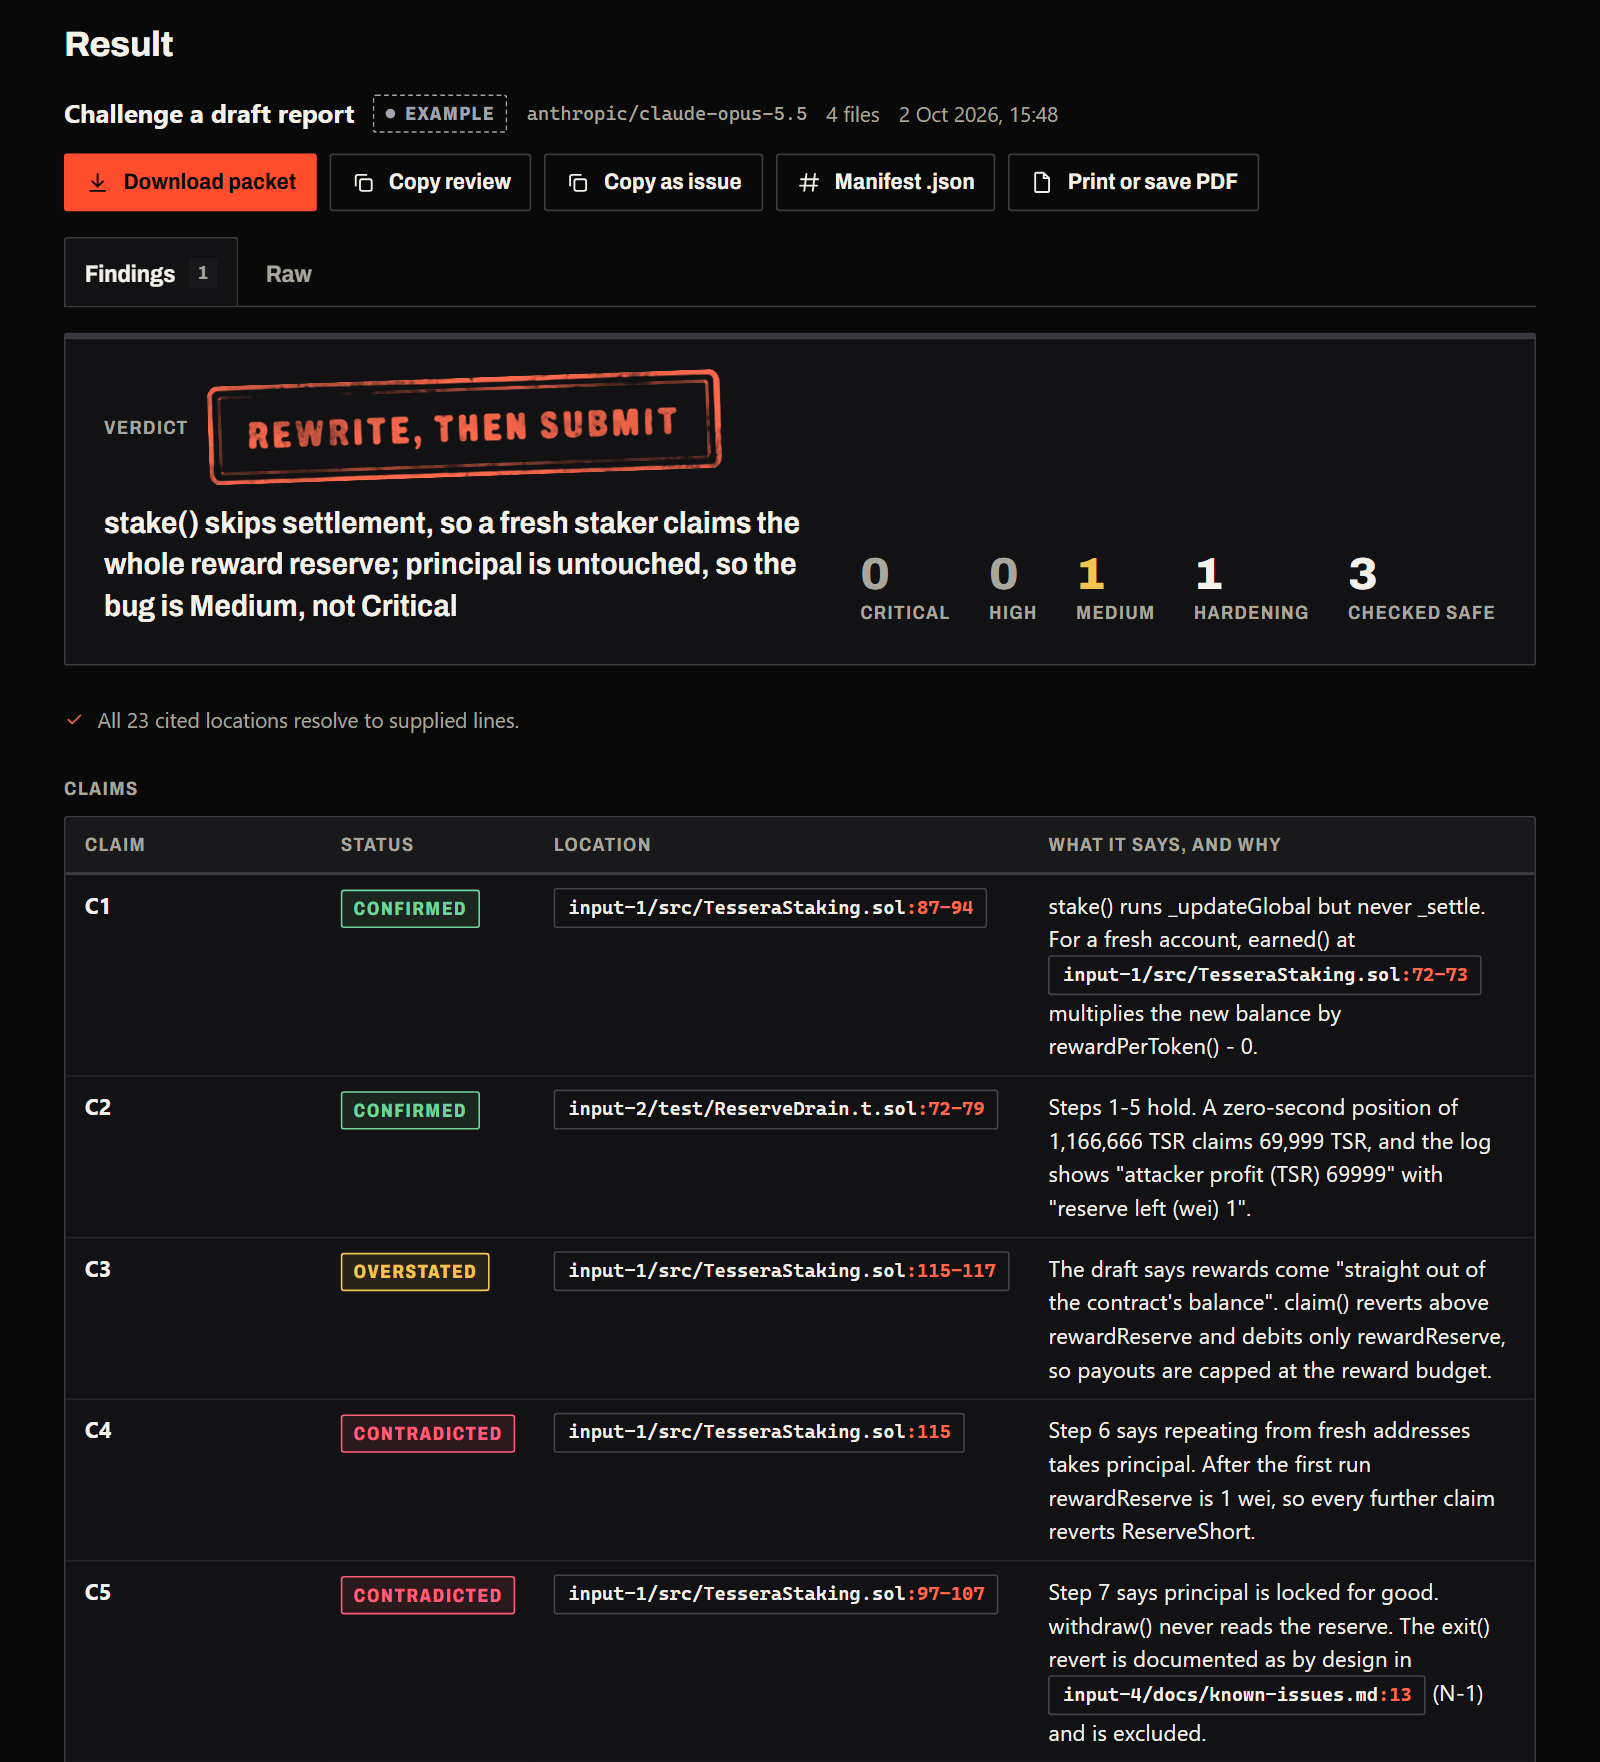Click the Print or save PDF label
Image resolution: width=1600 pixels, height=1762 pixels.
1152,182
